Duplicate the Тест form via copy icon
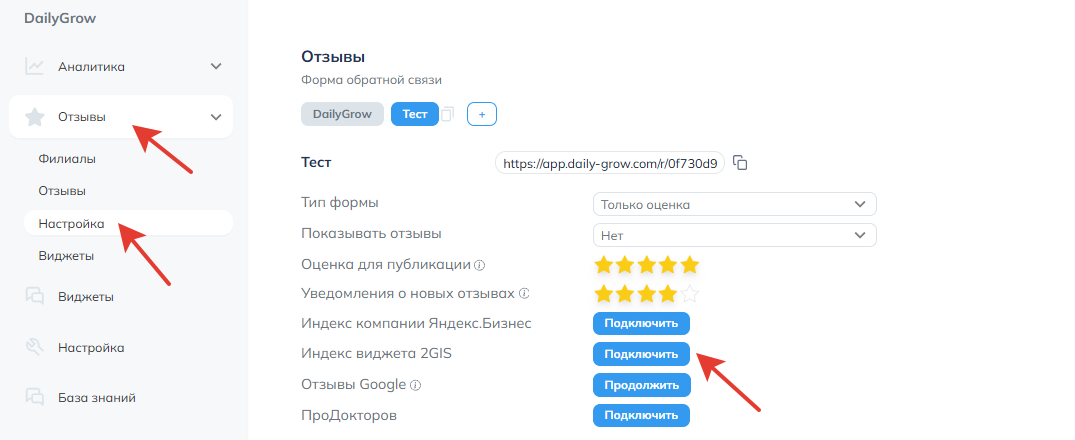Screen dimensions: 1075x440 click(448, 114)
